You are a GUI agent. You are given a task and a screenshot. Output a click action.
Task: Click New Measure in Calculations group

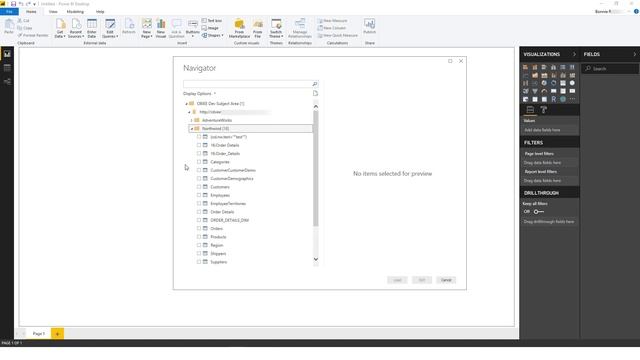[333, 20]
